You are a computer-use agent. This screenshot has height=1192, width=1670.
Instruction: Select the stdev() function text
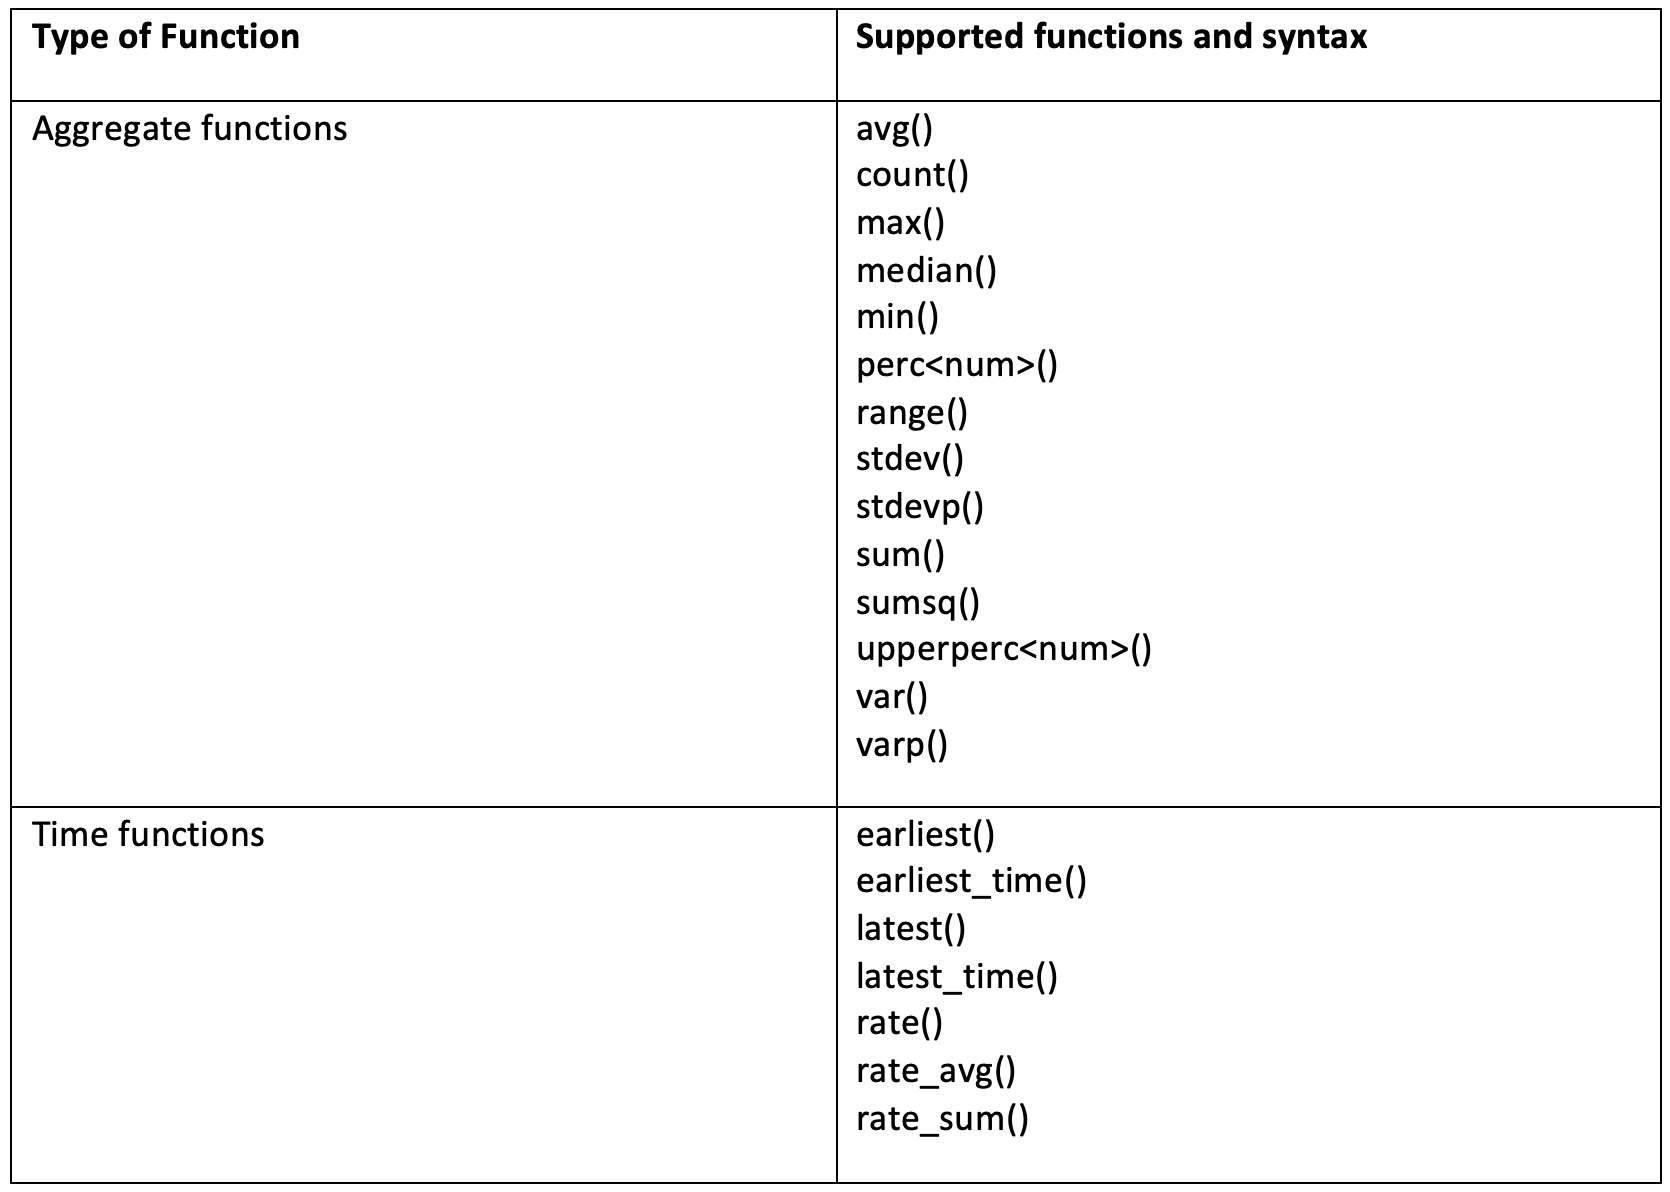[910, 459]
